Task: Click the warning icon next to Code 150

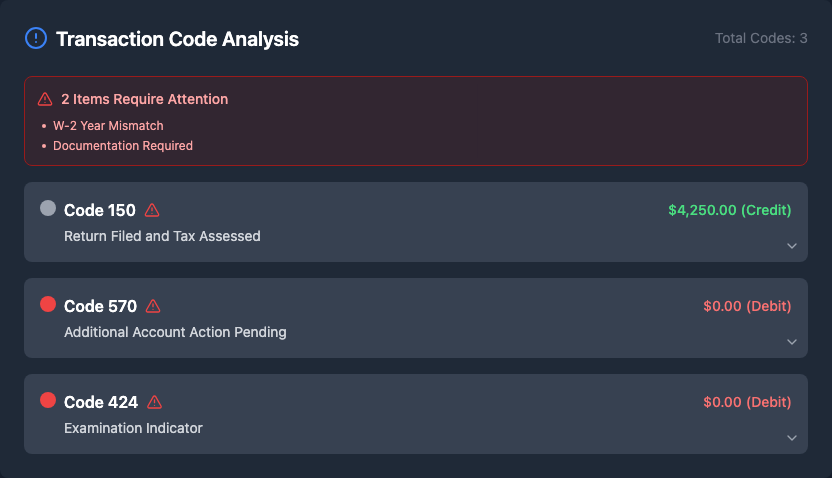Action: pyautogui.click(x=152, y=210)
